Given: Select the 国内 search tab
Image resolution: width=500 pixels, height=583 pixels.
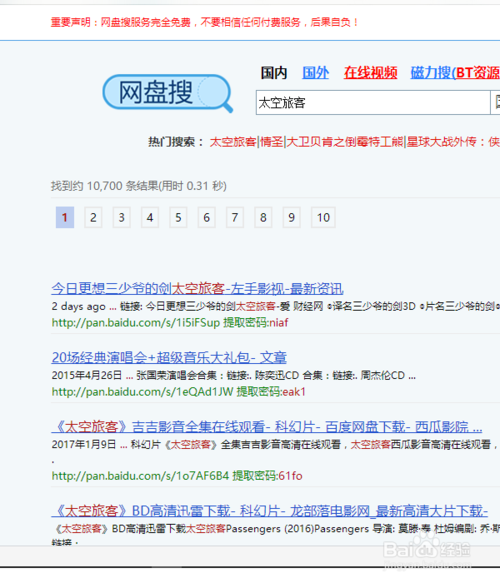Looking at the screenshot, I should pos(274,73).
